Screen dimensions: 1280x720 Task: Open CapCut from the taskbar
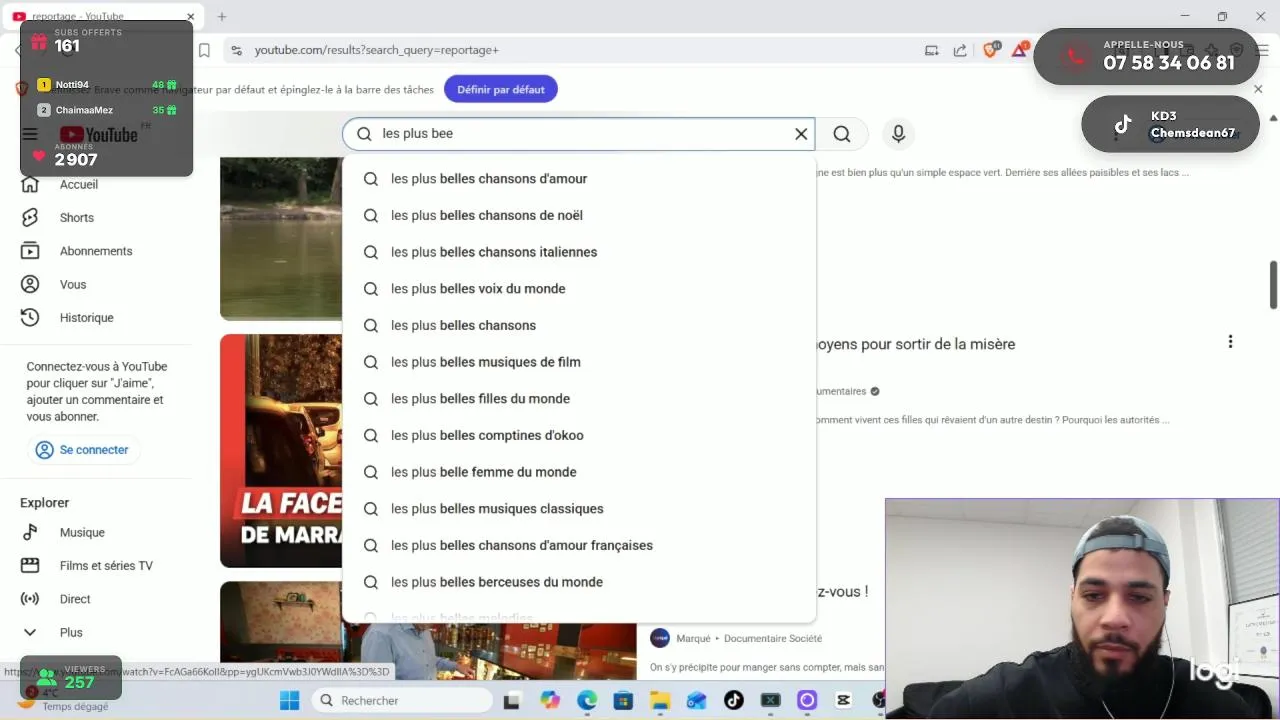coord(844,700)
